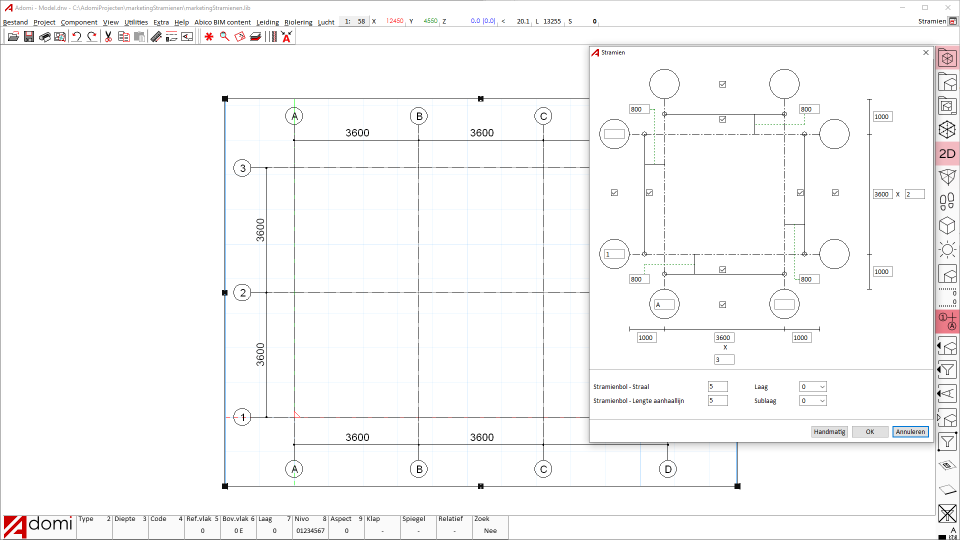This screenshot has width=960, height=540.
Task: Open the Utilities menu
Action: [x=136, y=22]
